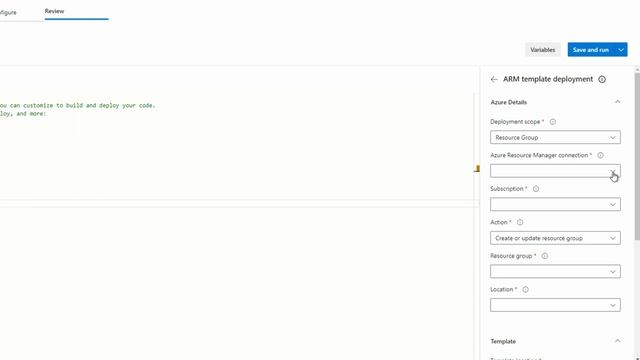This screenshot has width=640, height=360.
Task: Show info for Deployment scope field
Action: point(553,122)
